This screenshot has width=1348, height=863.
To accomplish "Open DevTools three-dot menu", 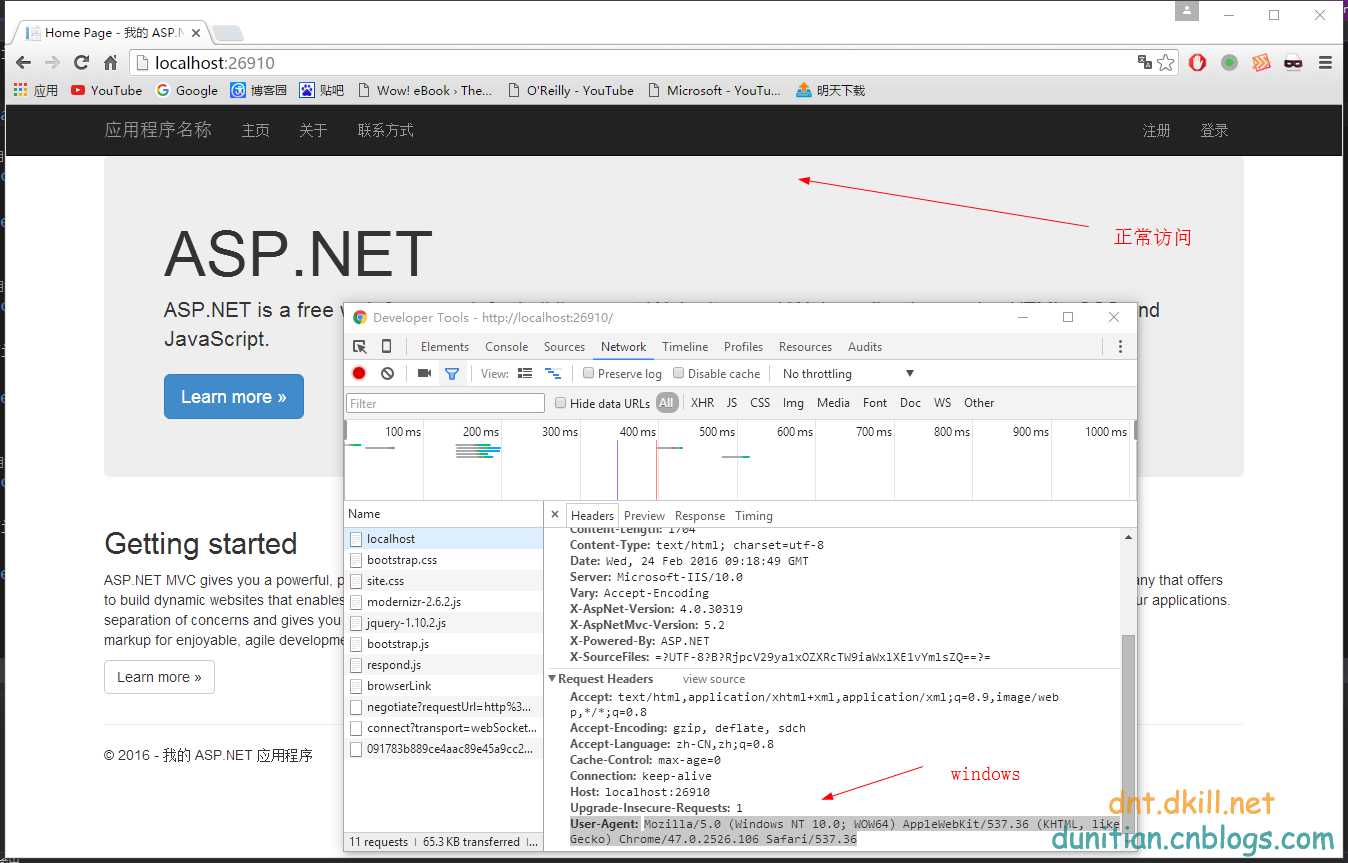I will click(1120, 346).
